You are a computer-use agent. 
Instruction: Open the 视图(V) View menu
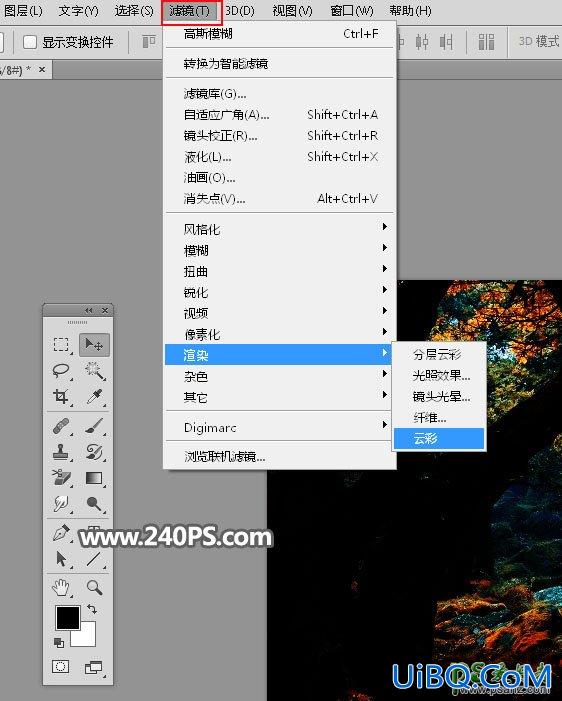click(x=292, y=11)
